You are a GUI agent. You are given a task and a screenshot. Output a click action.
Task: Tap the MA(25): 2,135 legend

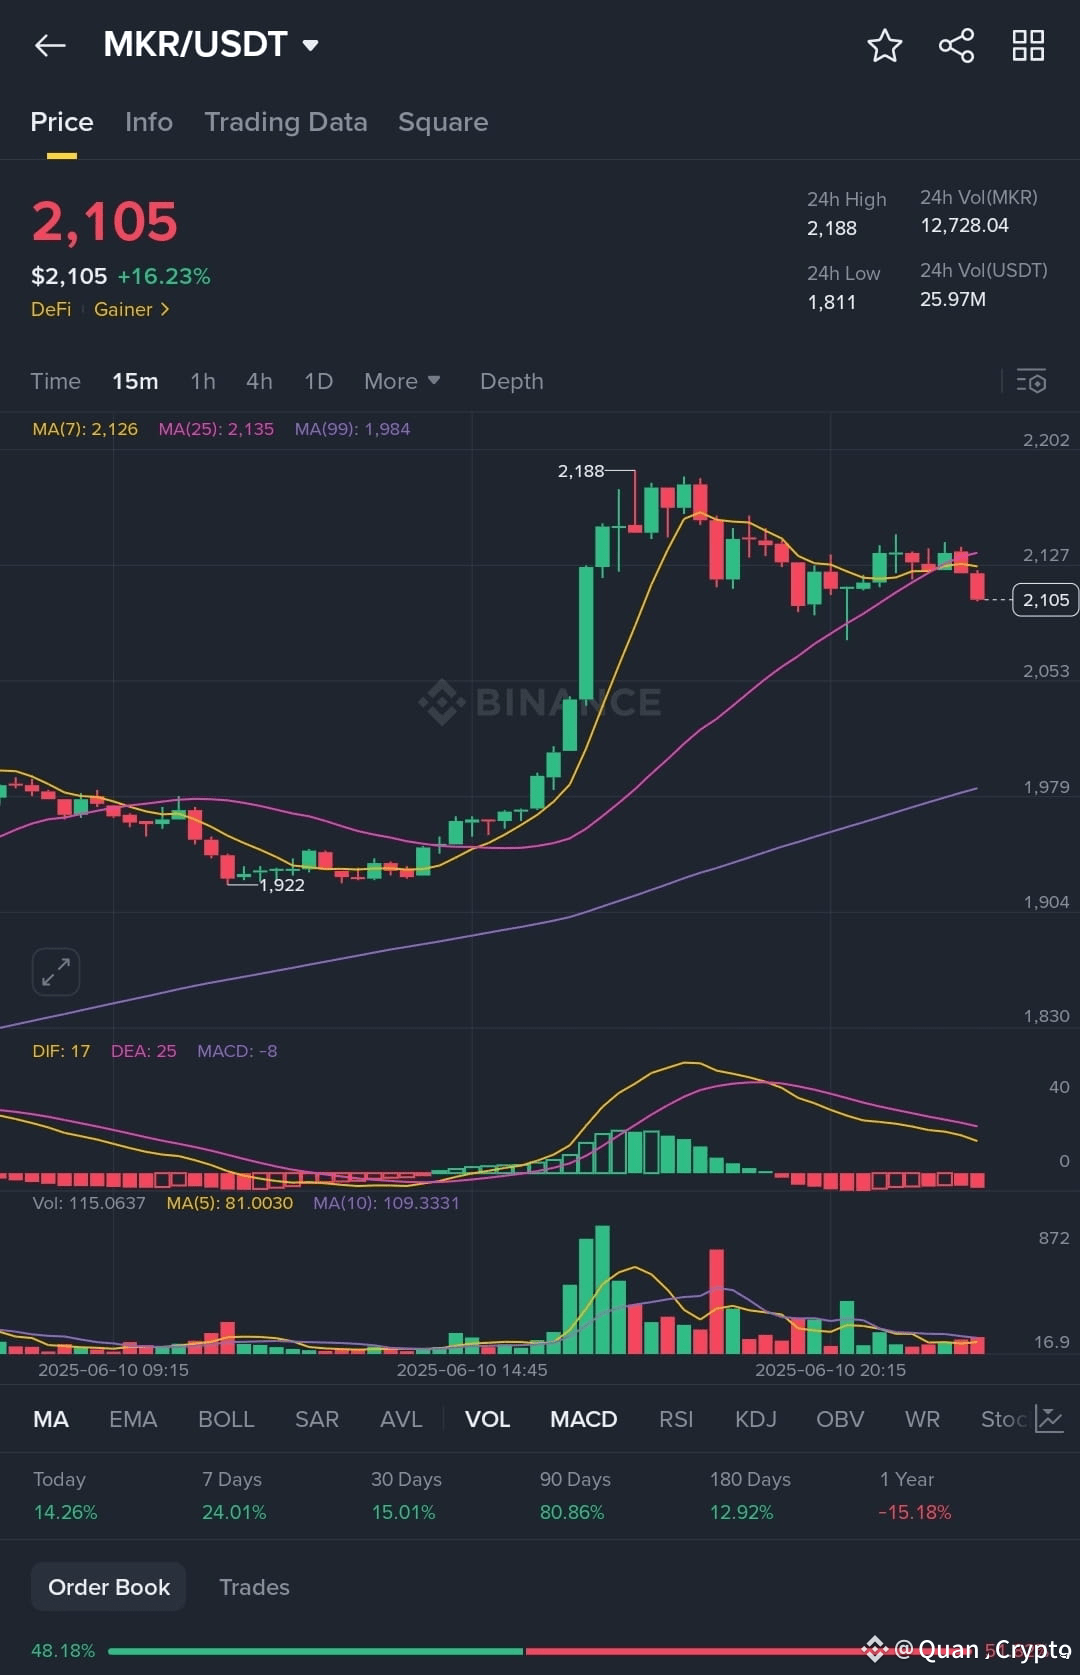coord(216,429)
